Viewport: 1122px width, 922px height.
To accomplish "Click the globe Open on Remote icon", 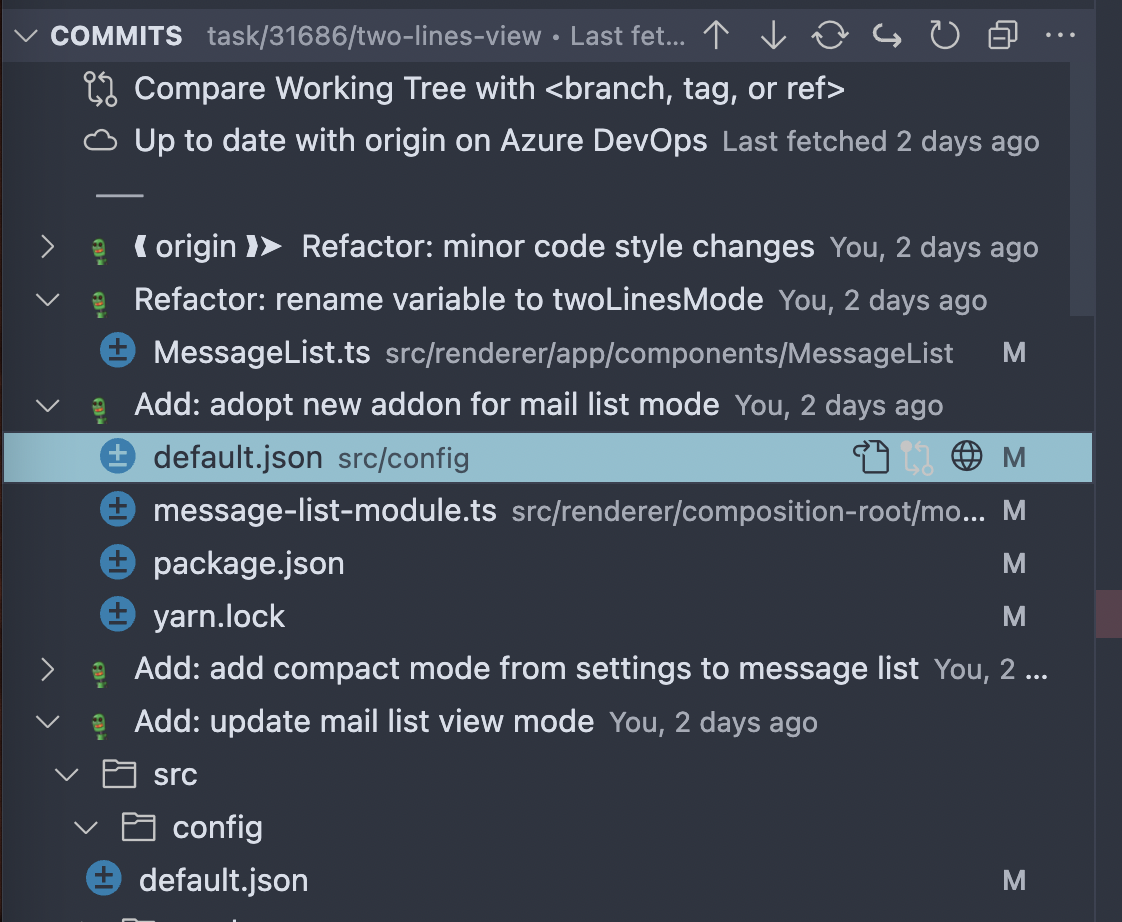I will 966,456.
